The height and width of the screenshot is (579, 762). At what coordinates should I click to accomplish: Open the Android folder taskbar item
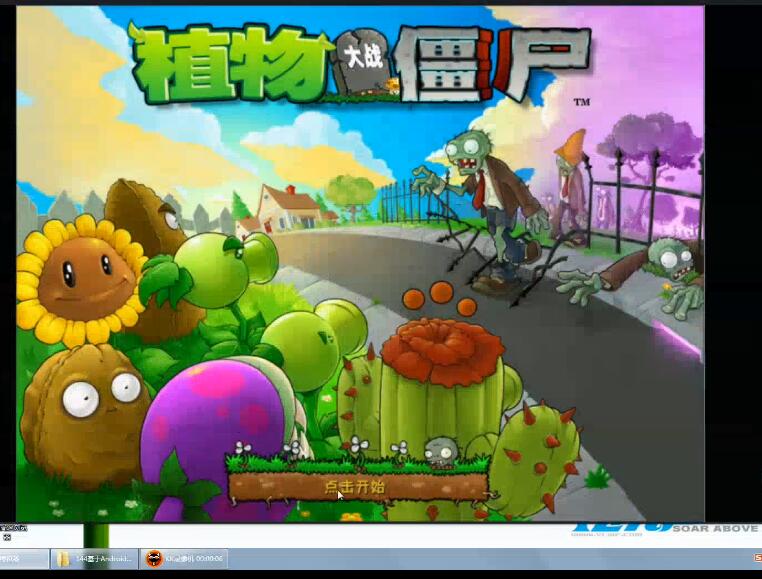point(95,559)
